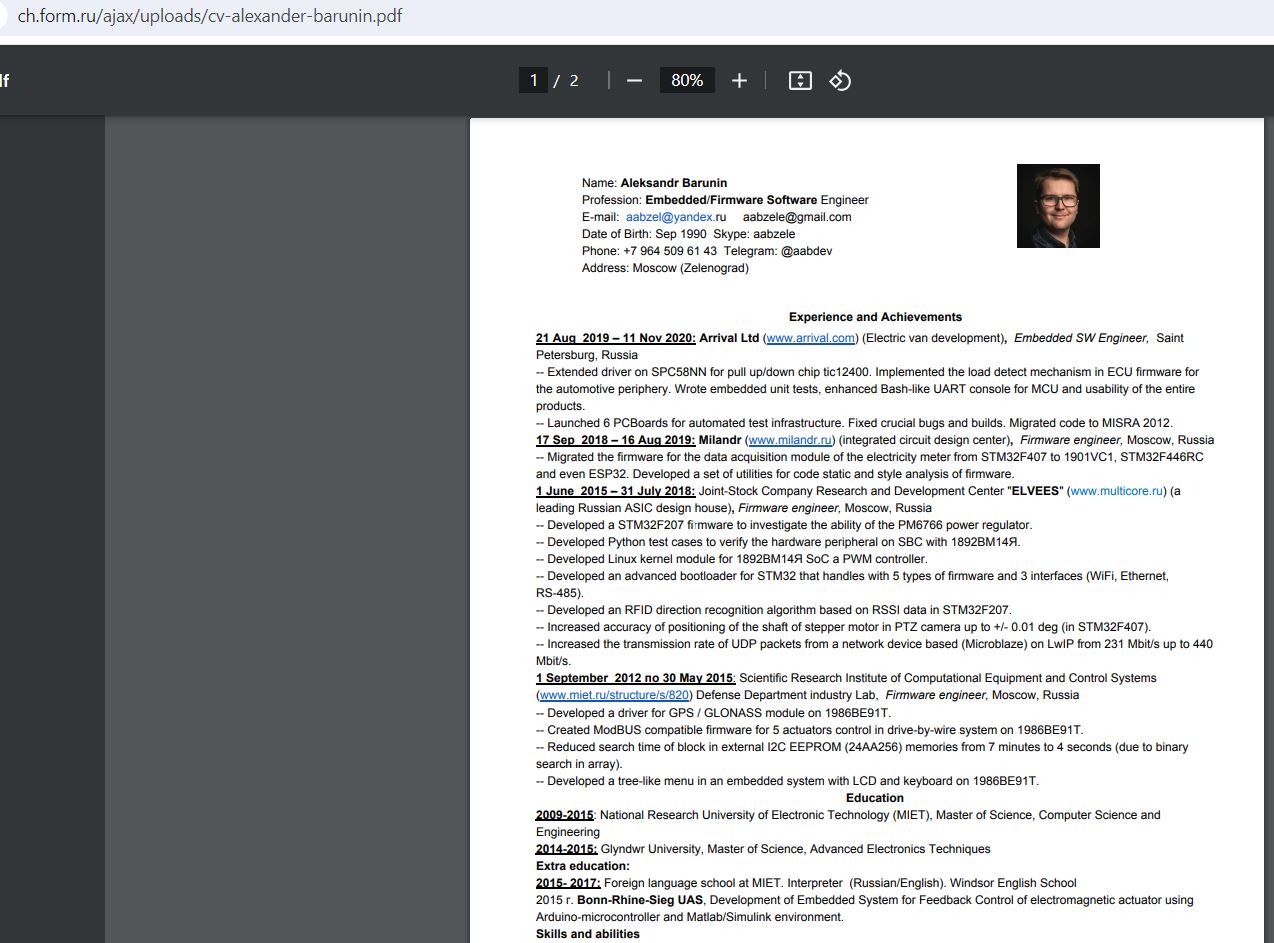This screenshot has height=943, width=1274.
Task: Click the "1 June 2015 – 31 July 2018:" date range
Action: [x=616, y=491]
